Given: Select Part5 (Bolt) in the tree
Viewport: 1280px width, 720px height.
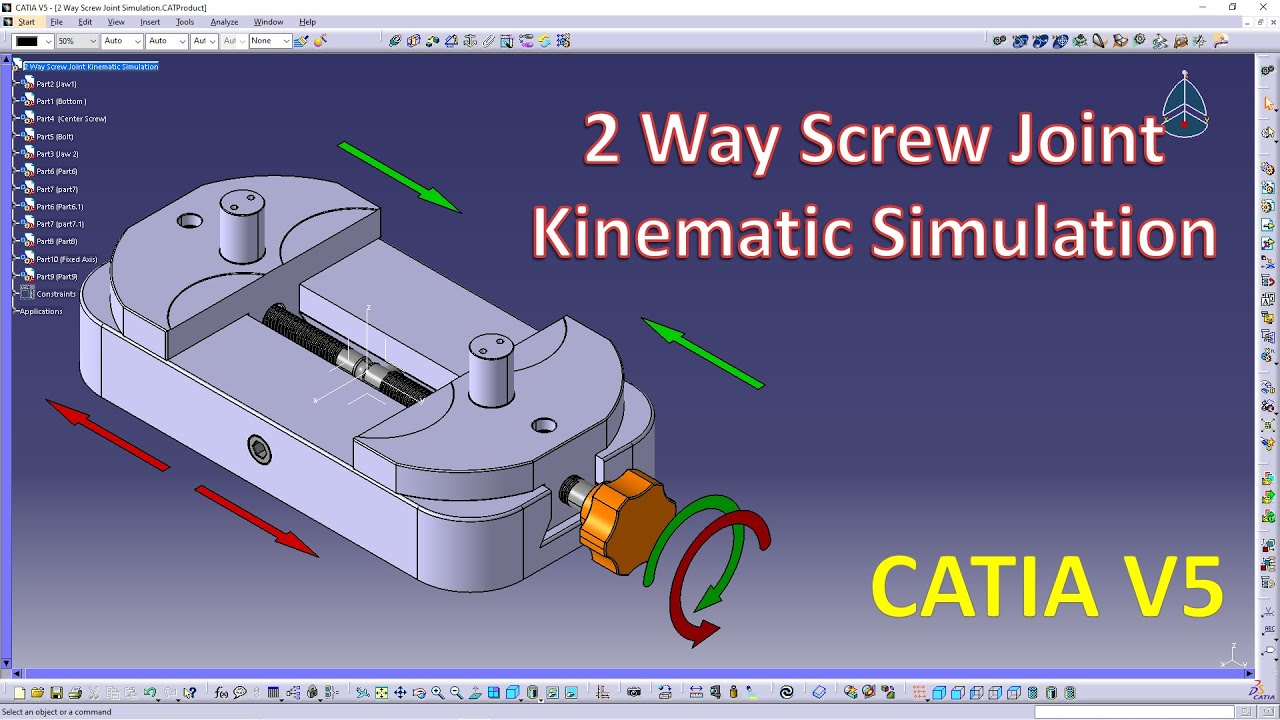Looking at the screenshot, I should 55,137.
